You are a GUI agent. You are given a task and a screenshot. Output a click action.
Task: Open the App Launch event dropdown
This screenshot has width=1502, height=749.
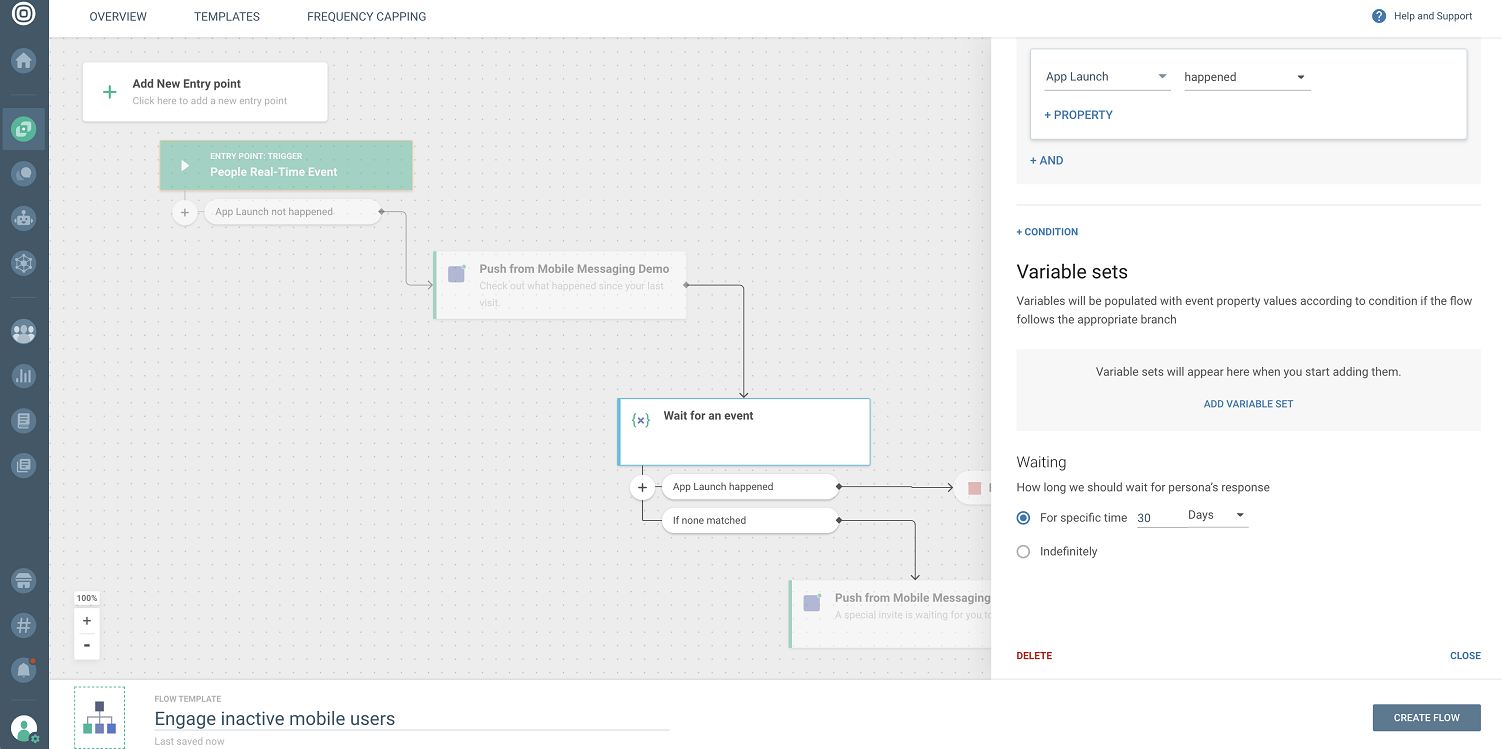pyautogui.click(x=1107, y=77)
